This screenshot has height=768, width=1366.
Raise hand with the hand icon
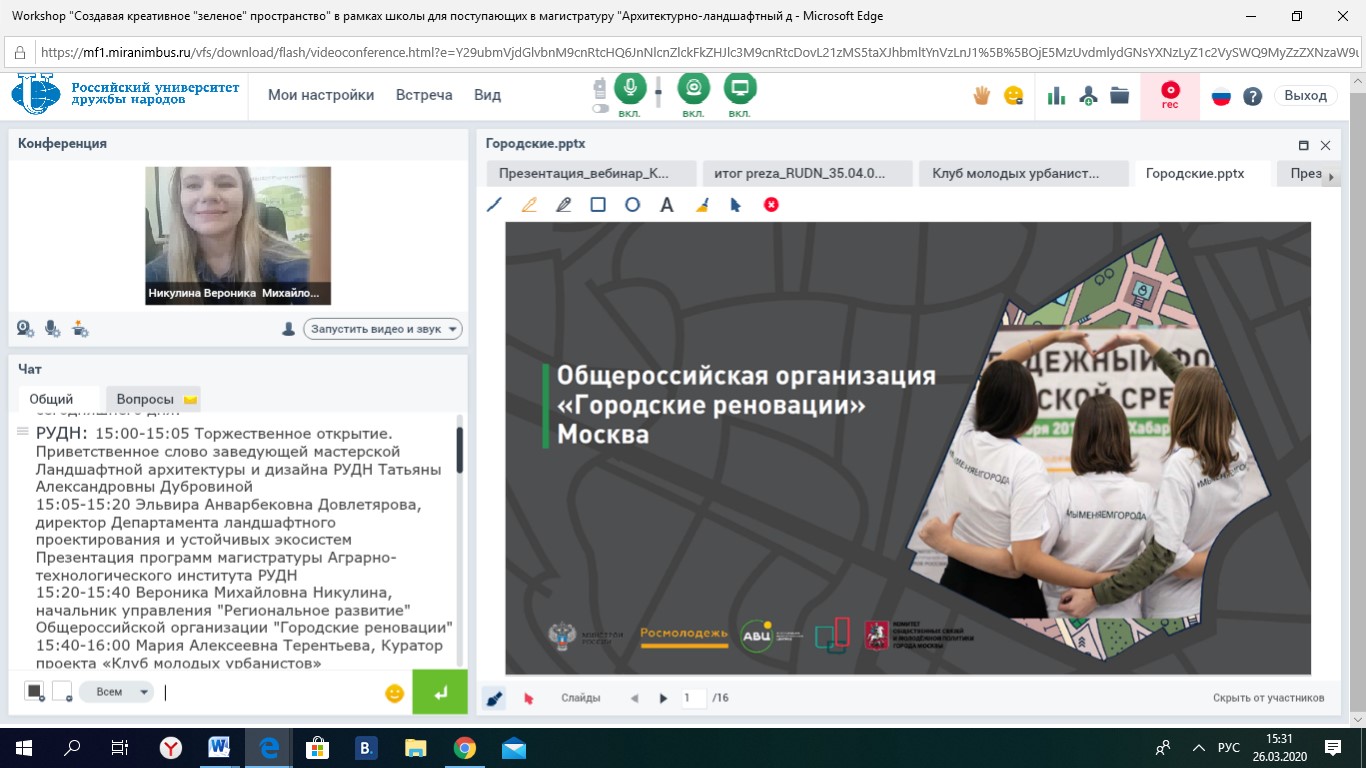(982, 96)
